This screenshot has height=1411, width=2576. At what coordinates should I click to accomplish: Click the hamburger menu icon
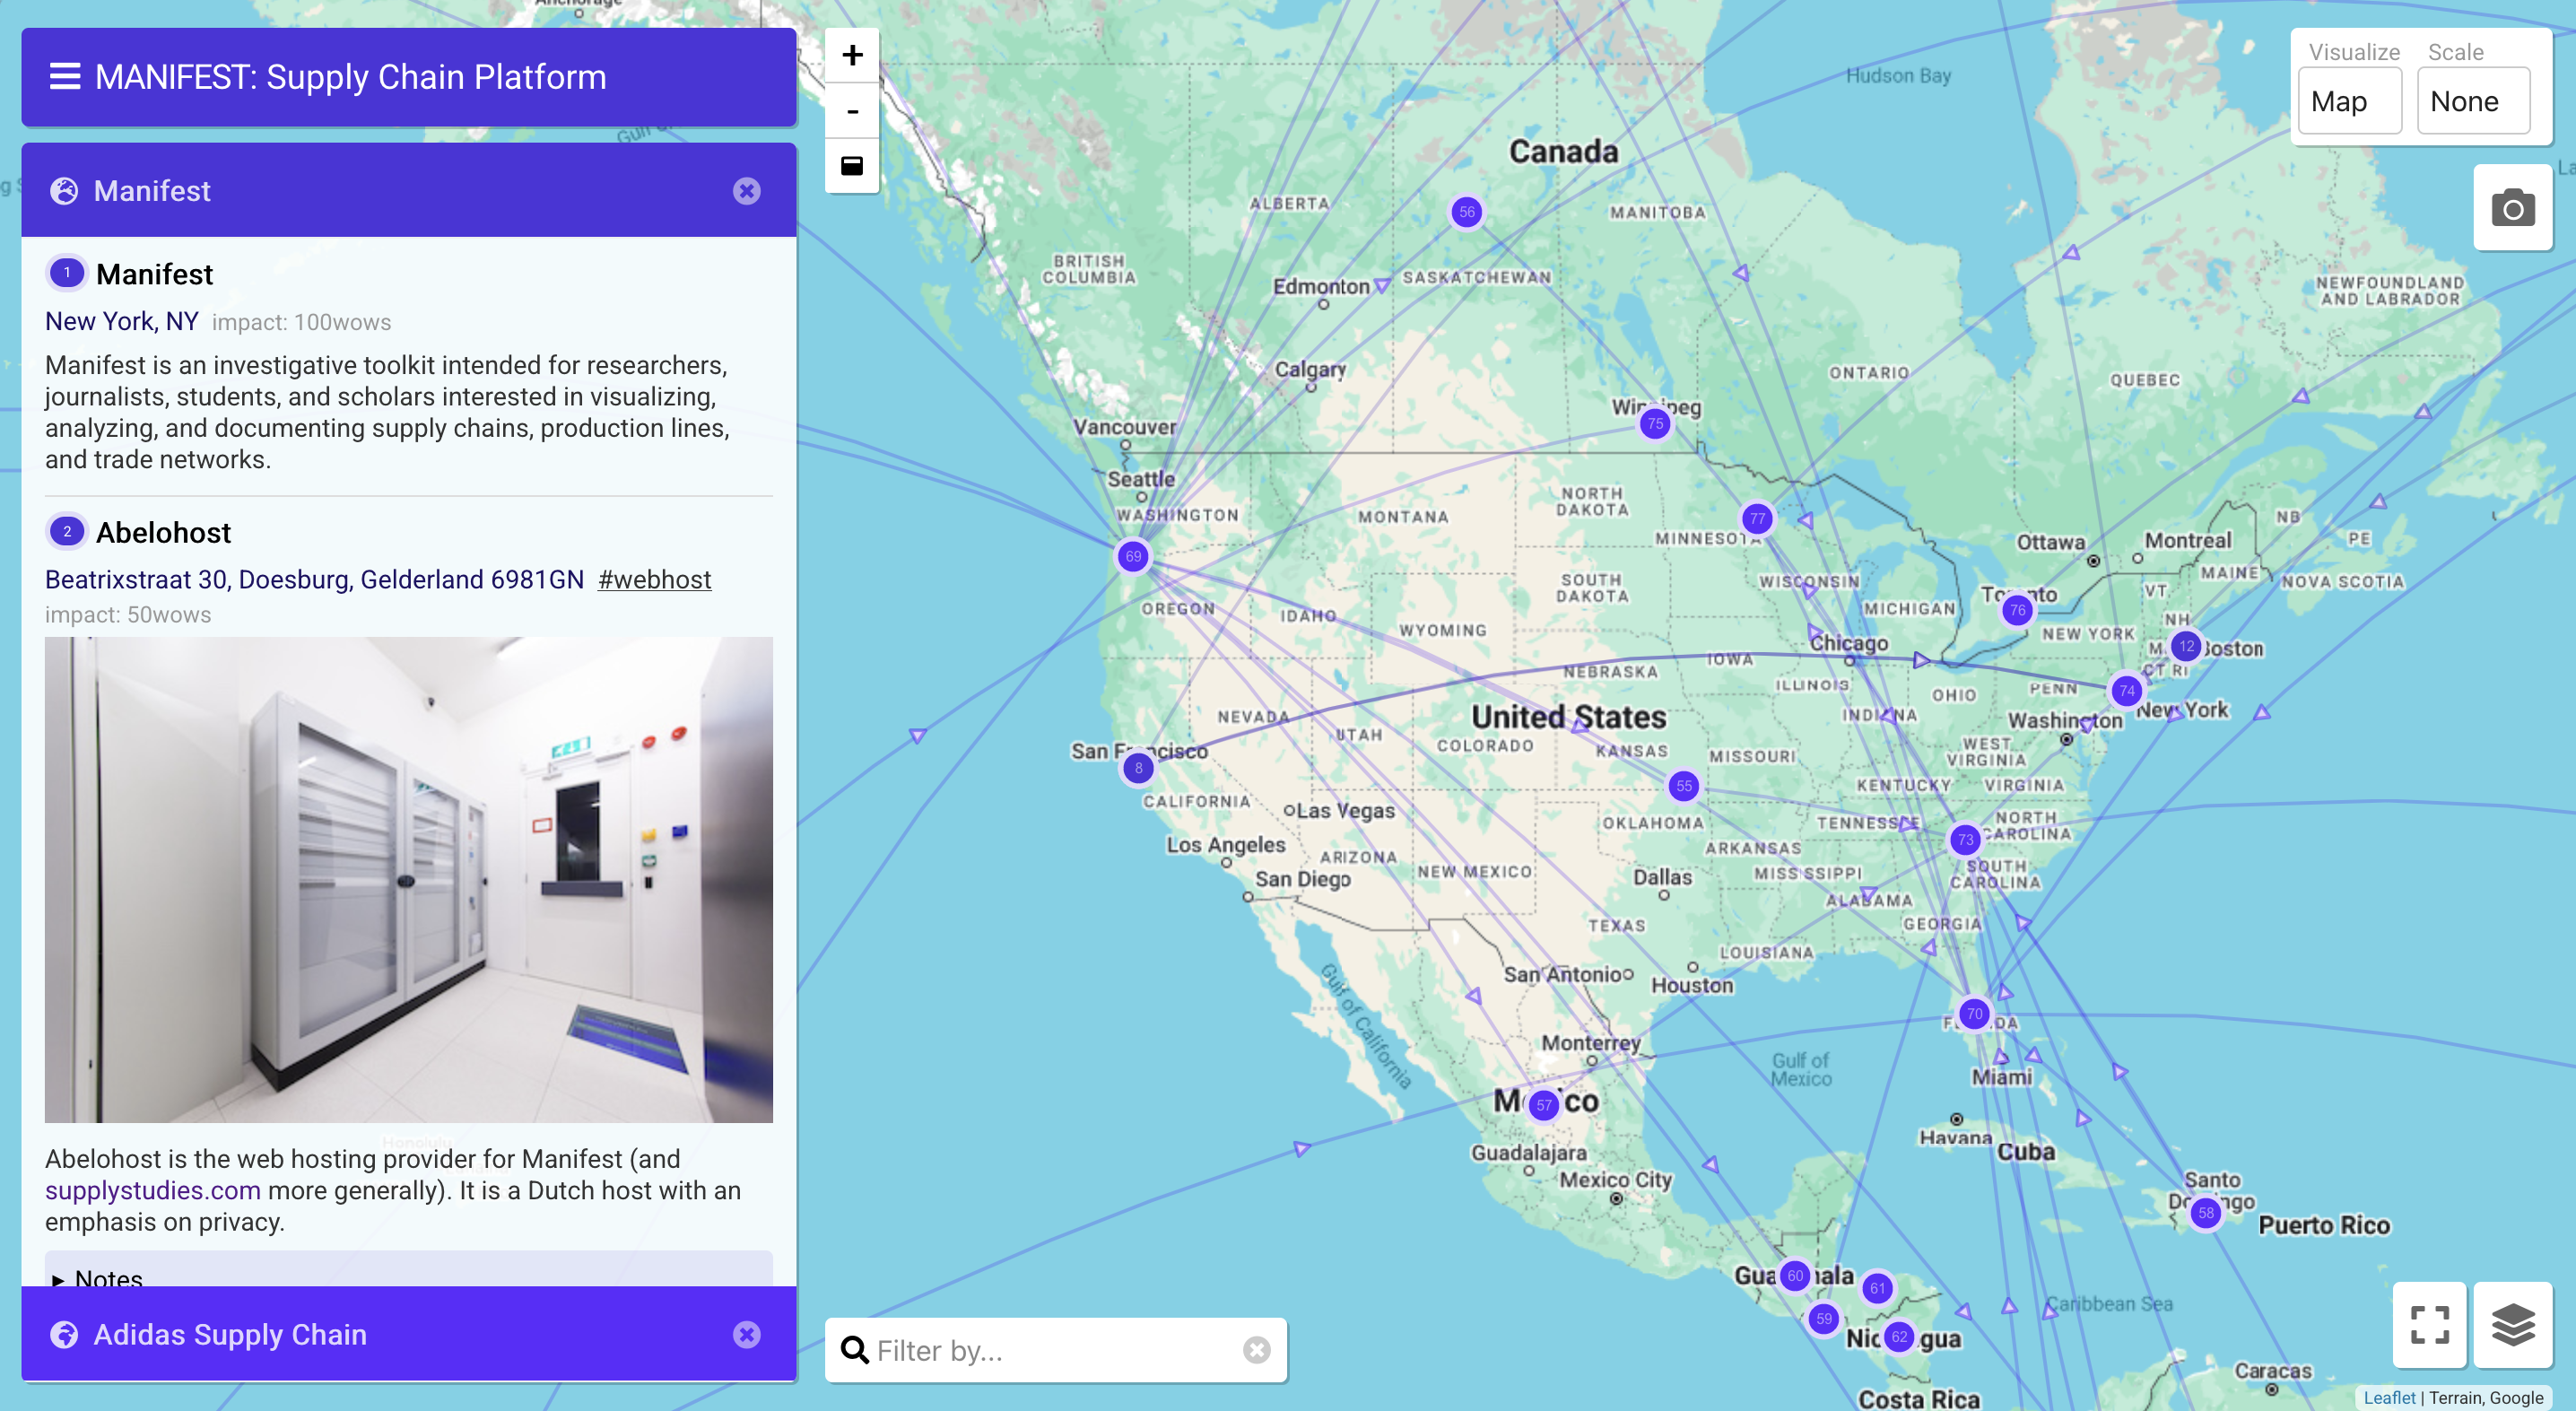tap(63, 74)
